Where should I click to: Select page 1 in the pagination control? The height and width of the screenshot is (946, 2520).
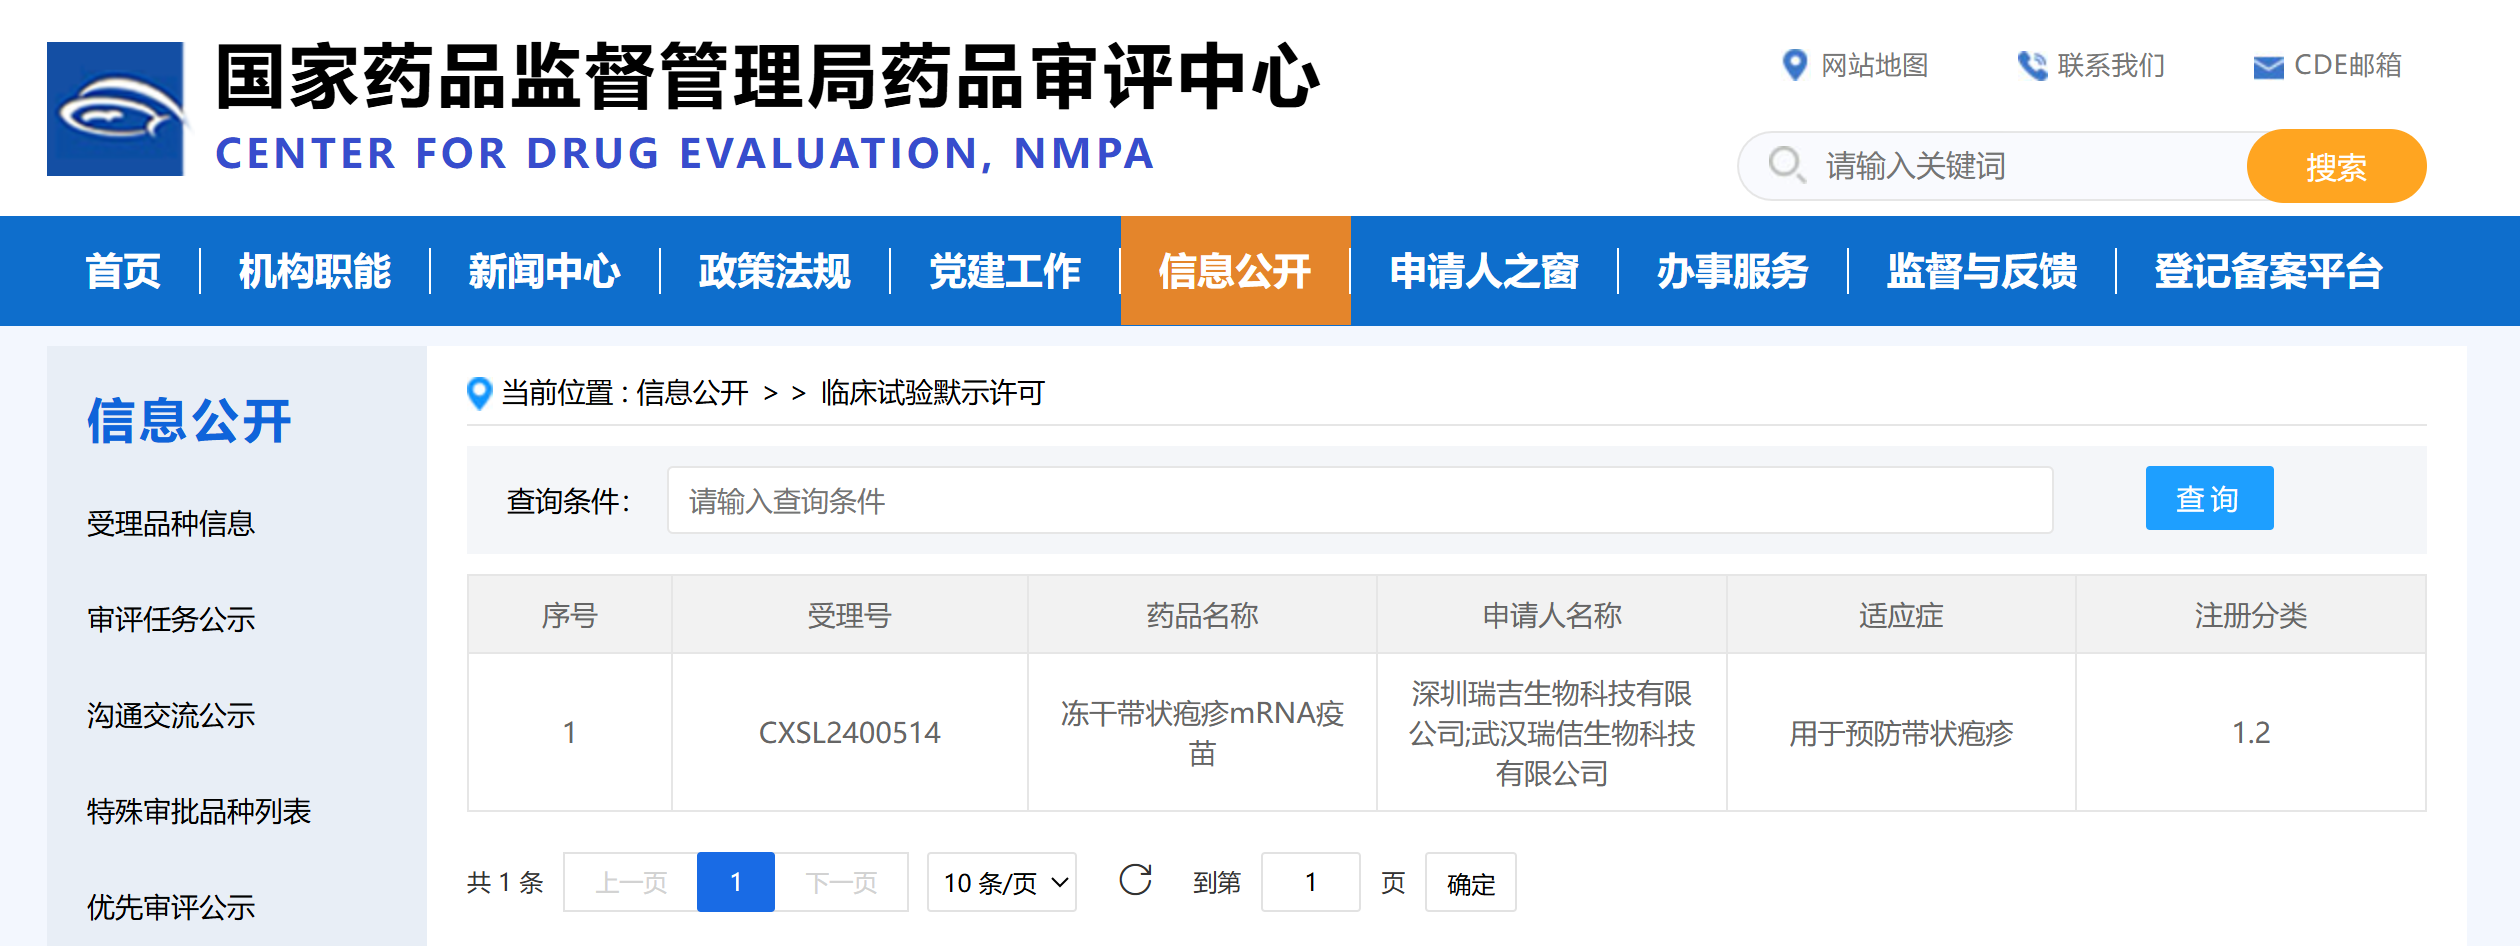[736, 882]
